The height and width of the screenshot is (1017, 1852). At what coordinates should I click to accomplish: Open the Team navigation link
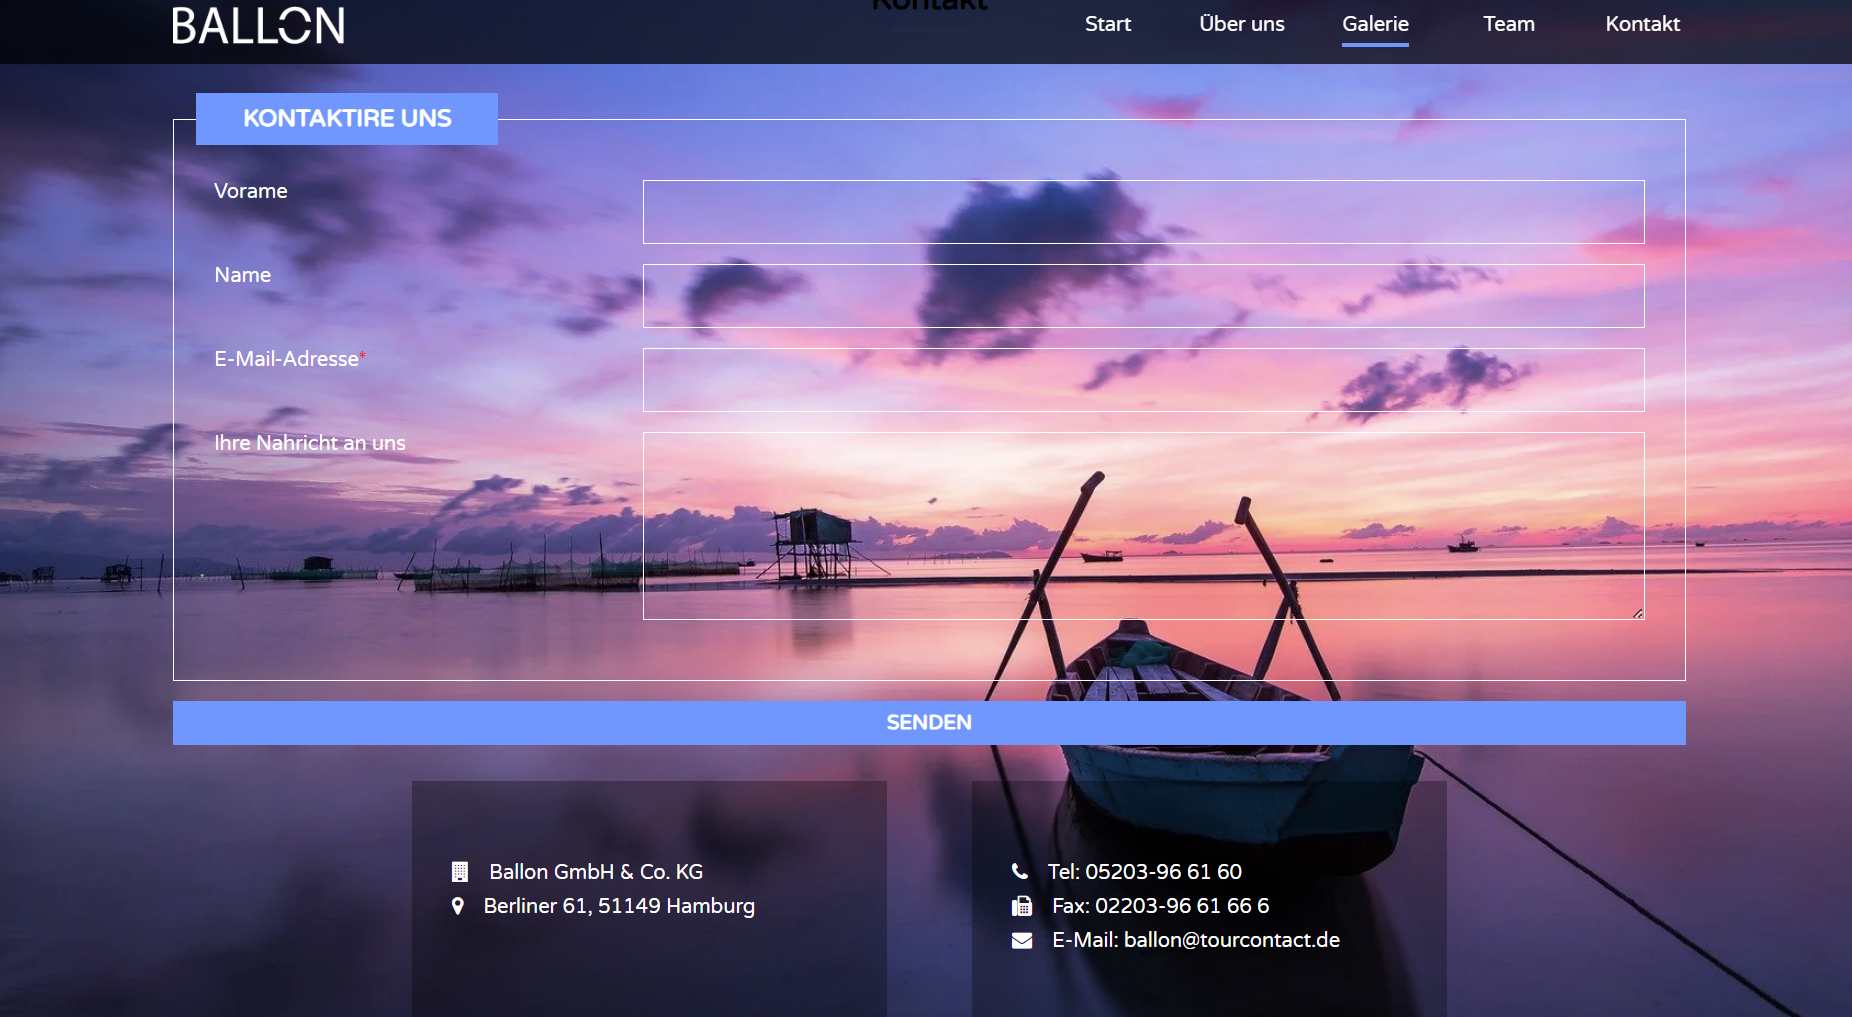tap(1508, 24)
